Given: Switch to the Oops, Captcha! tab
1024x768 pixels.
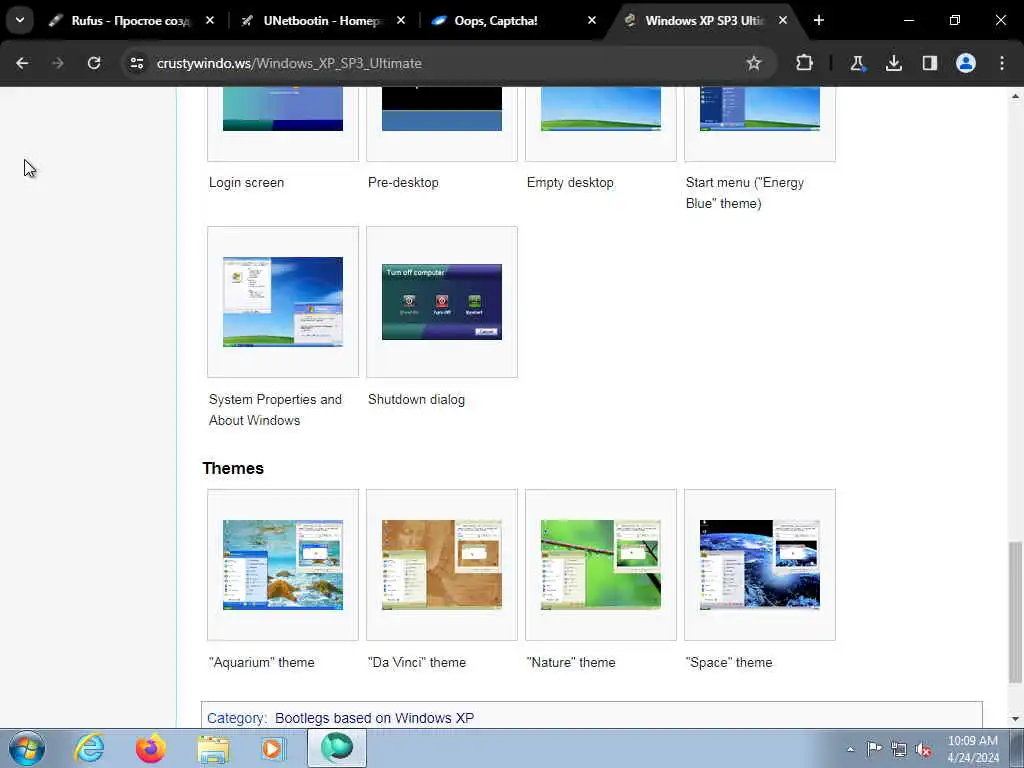Looking at the screenshot, I should point(513,21).
